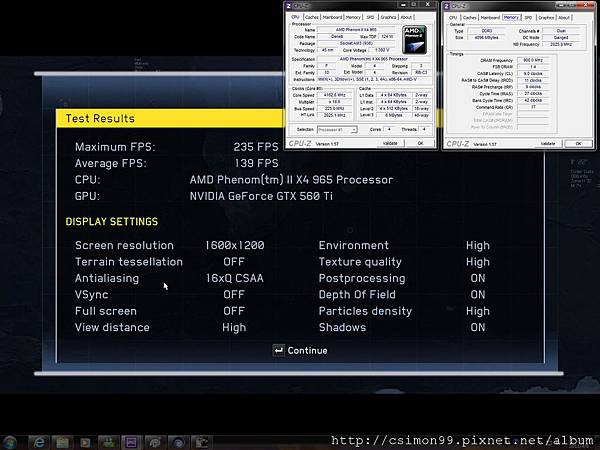Click Continue in the Test Results screen
The width and height of the screenshot is (600, 450).
click(x=307, y=351)
